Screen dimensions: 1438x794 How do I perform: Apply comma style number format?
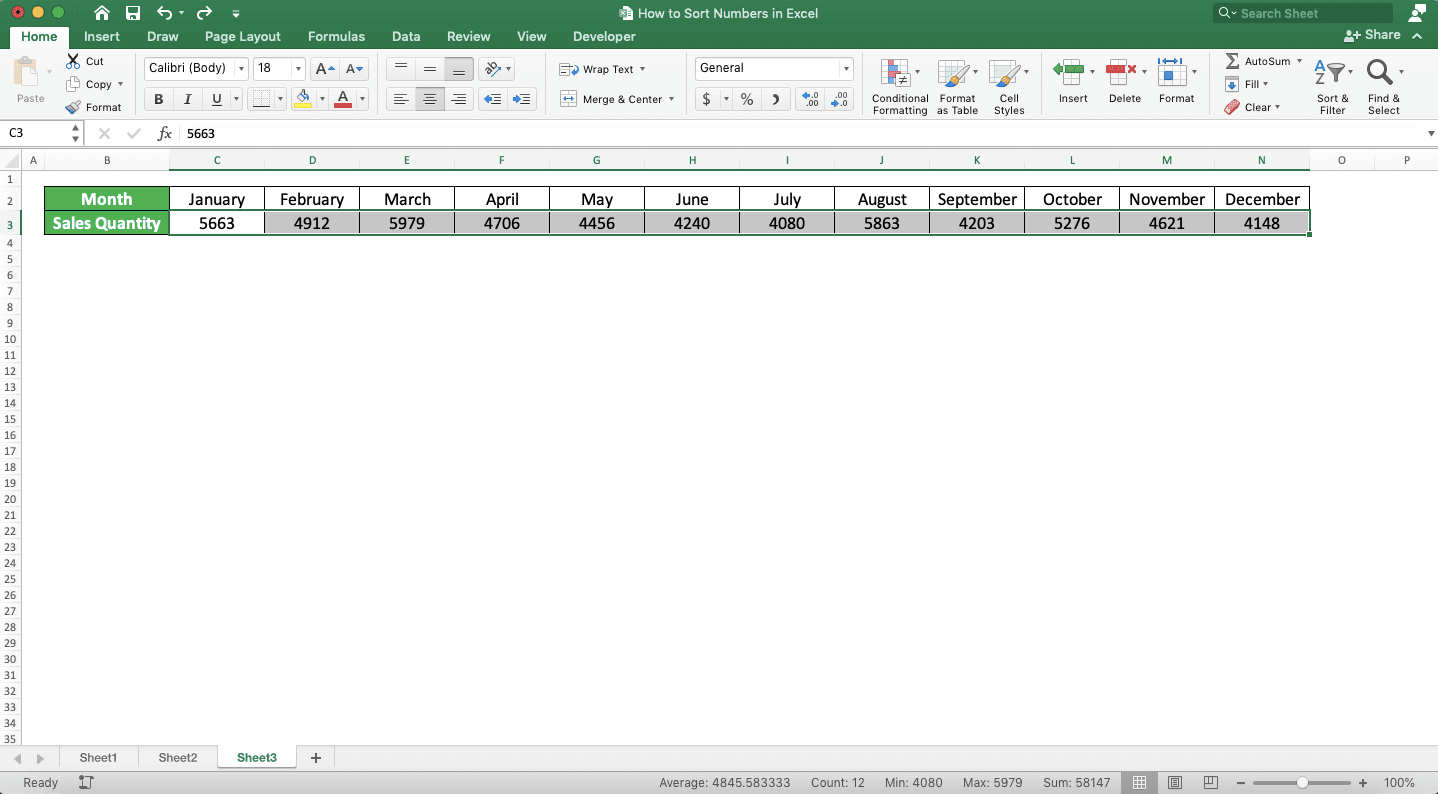[776, 99]
